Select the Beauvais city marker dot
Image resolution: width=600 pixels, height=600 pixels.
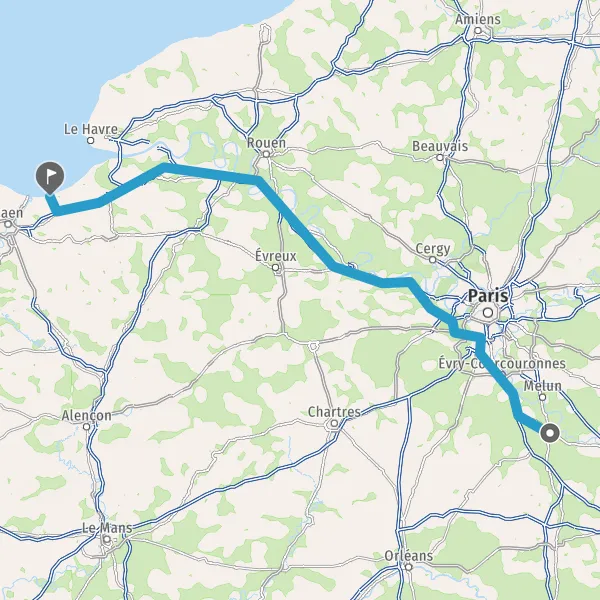pyautogui.click(x=440, y=157)
